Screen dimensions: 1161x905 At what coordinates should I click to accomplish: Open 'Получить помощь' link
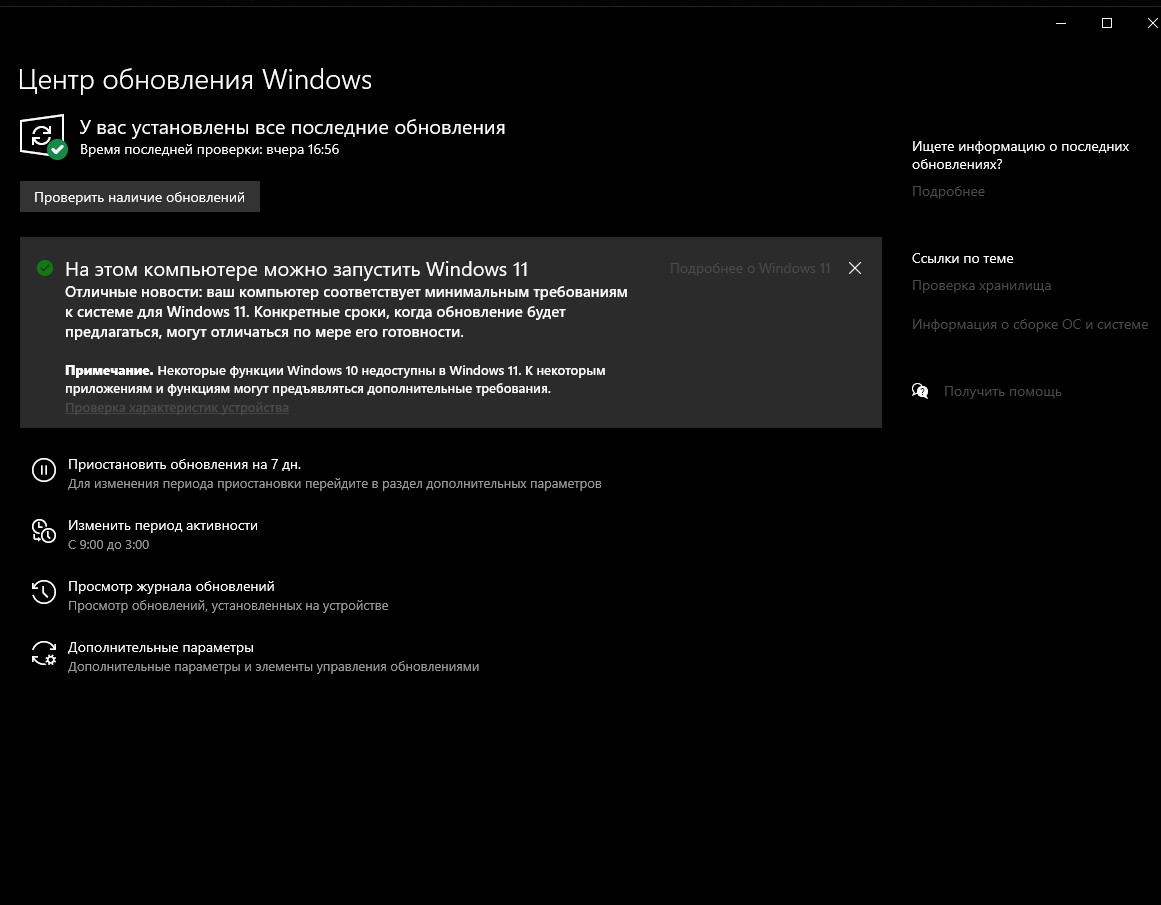click(1003, 391)
